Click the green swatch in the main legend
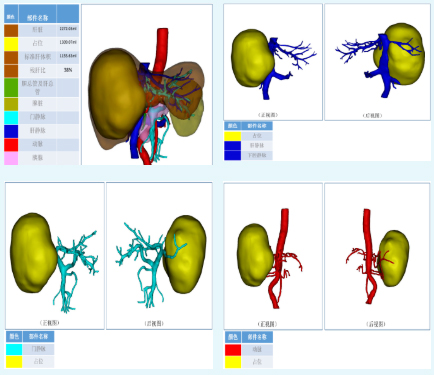The image size is (434, 375). (11, 87)
